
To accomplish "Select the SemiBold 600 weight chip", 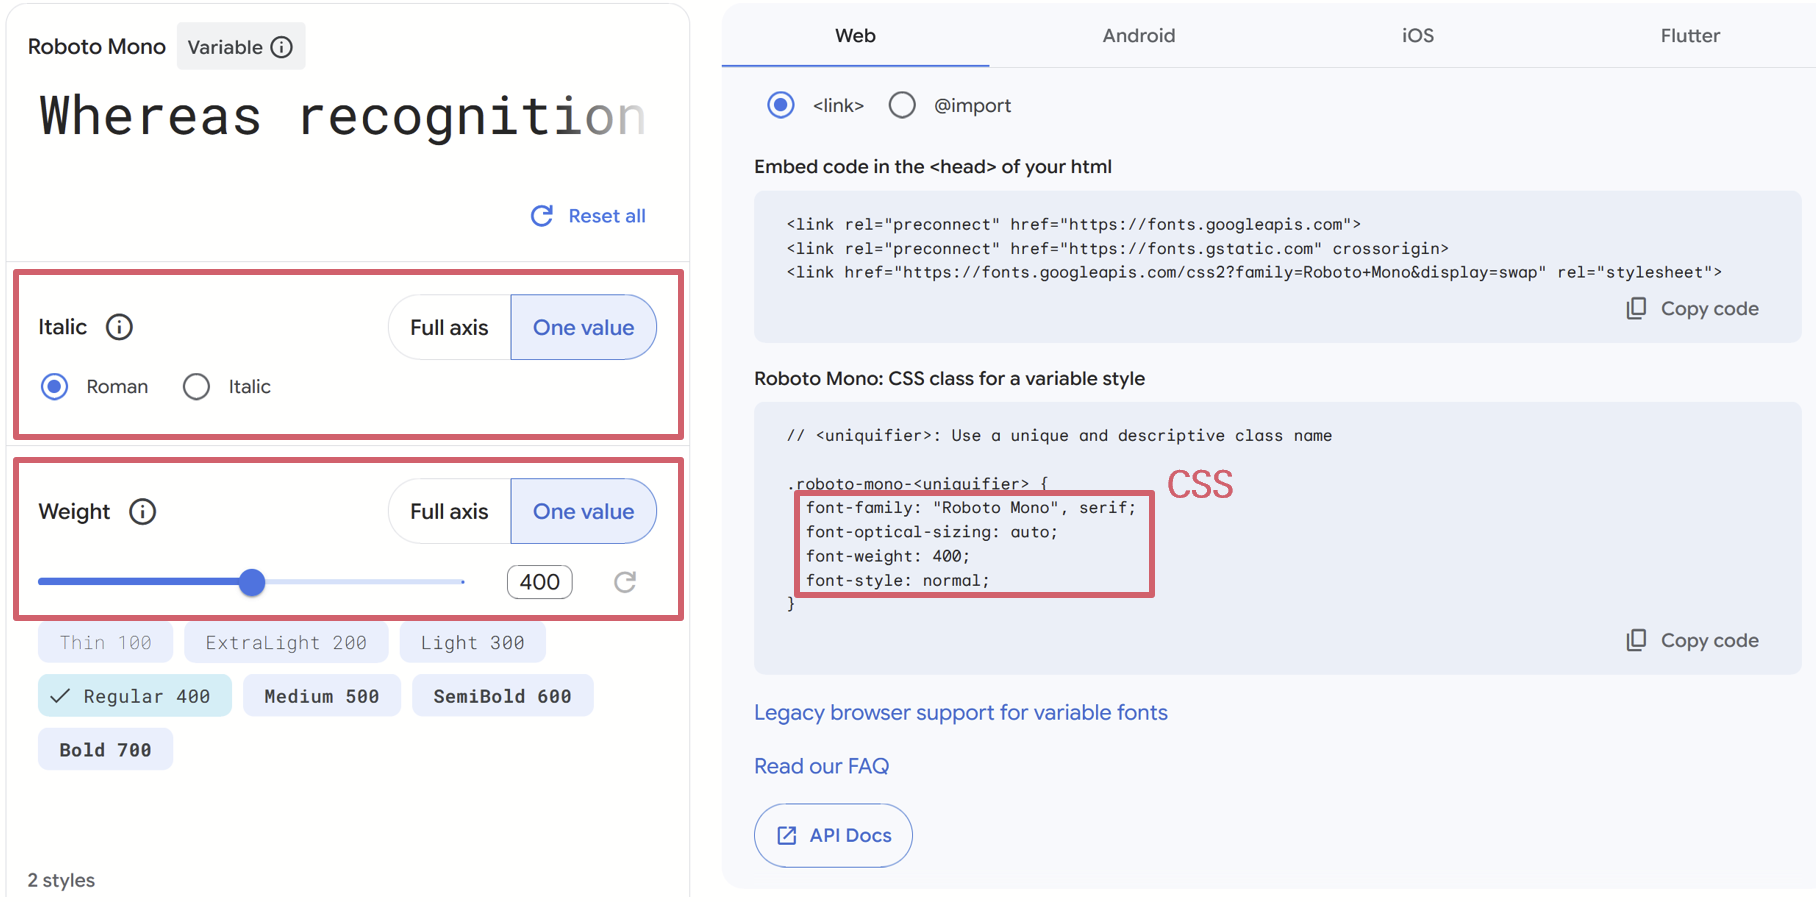I will [x=502, y=696].
